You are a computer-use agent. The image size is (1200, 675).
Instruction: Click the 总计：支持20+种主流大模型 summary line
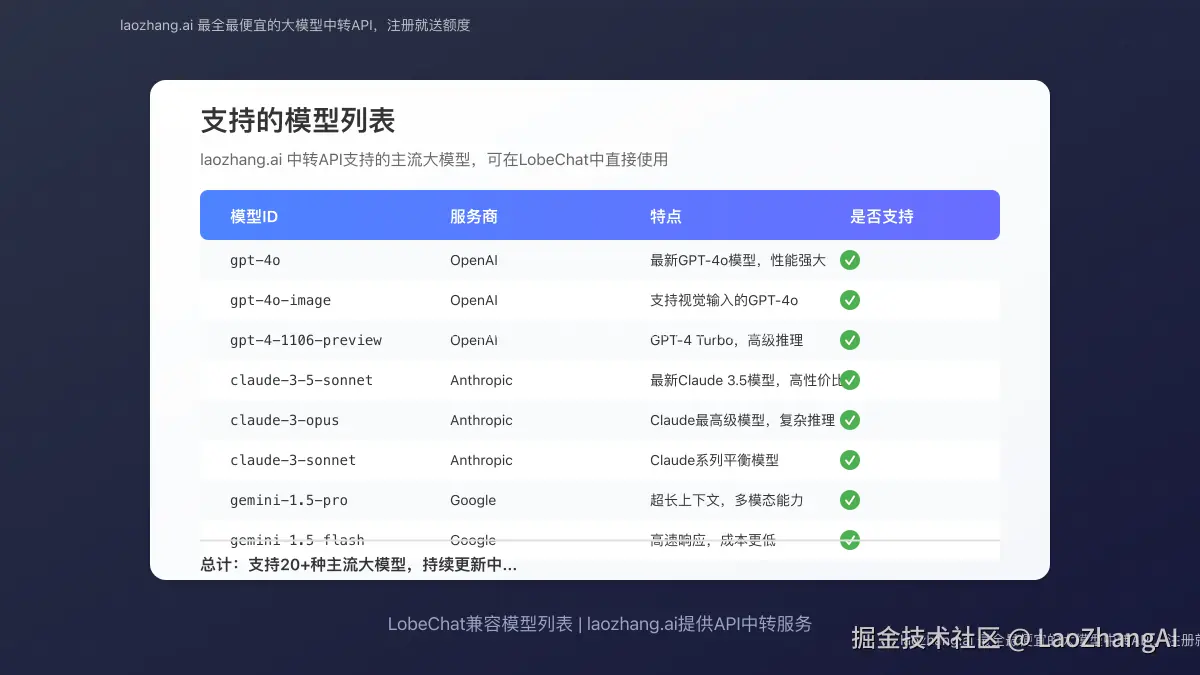[x=359, y=565]
